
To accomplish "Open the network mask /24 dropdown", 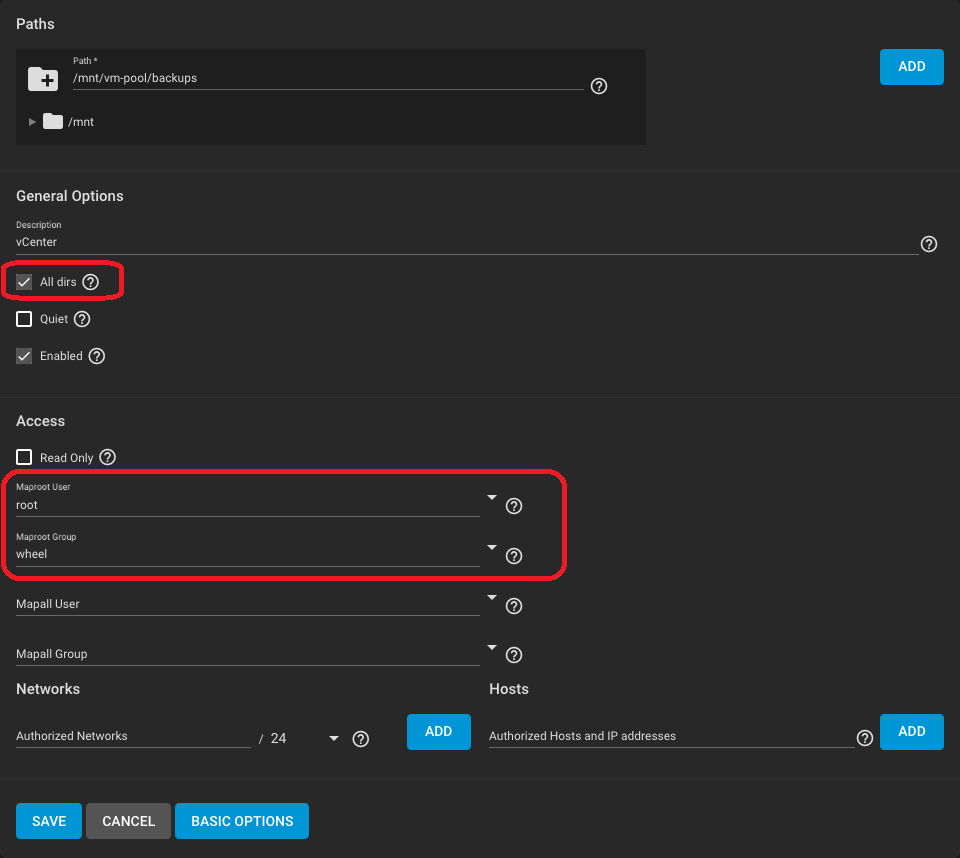I will 333,739.
